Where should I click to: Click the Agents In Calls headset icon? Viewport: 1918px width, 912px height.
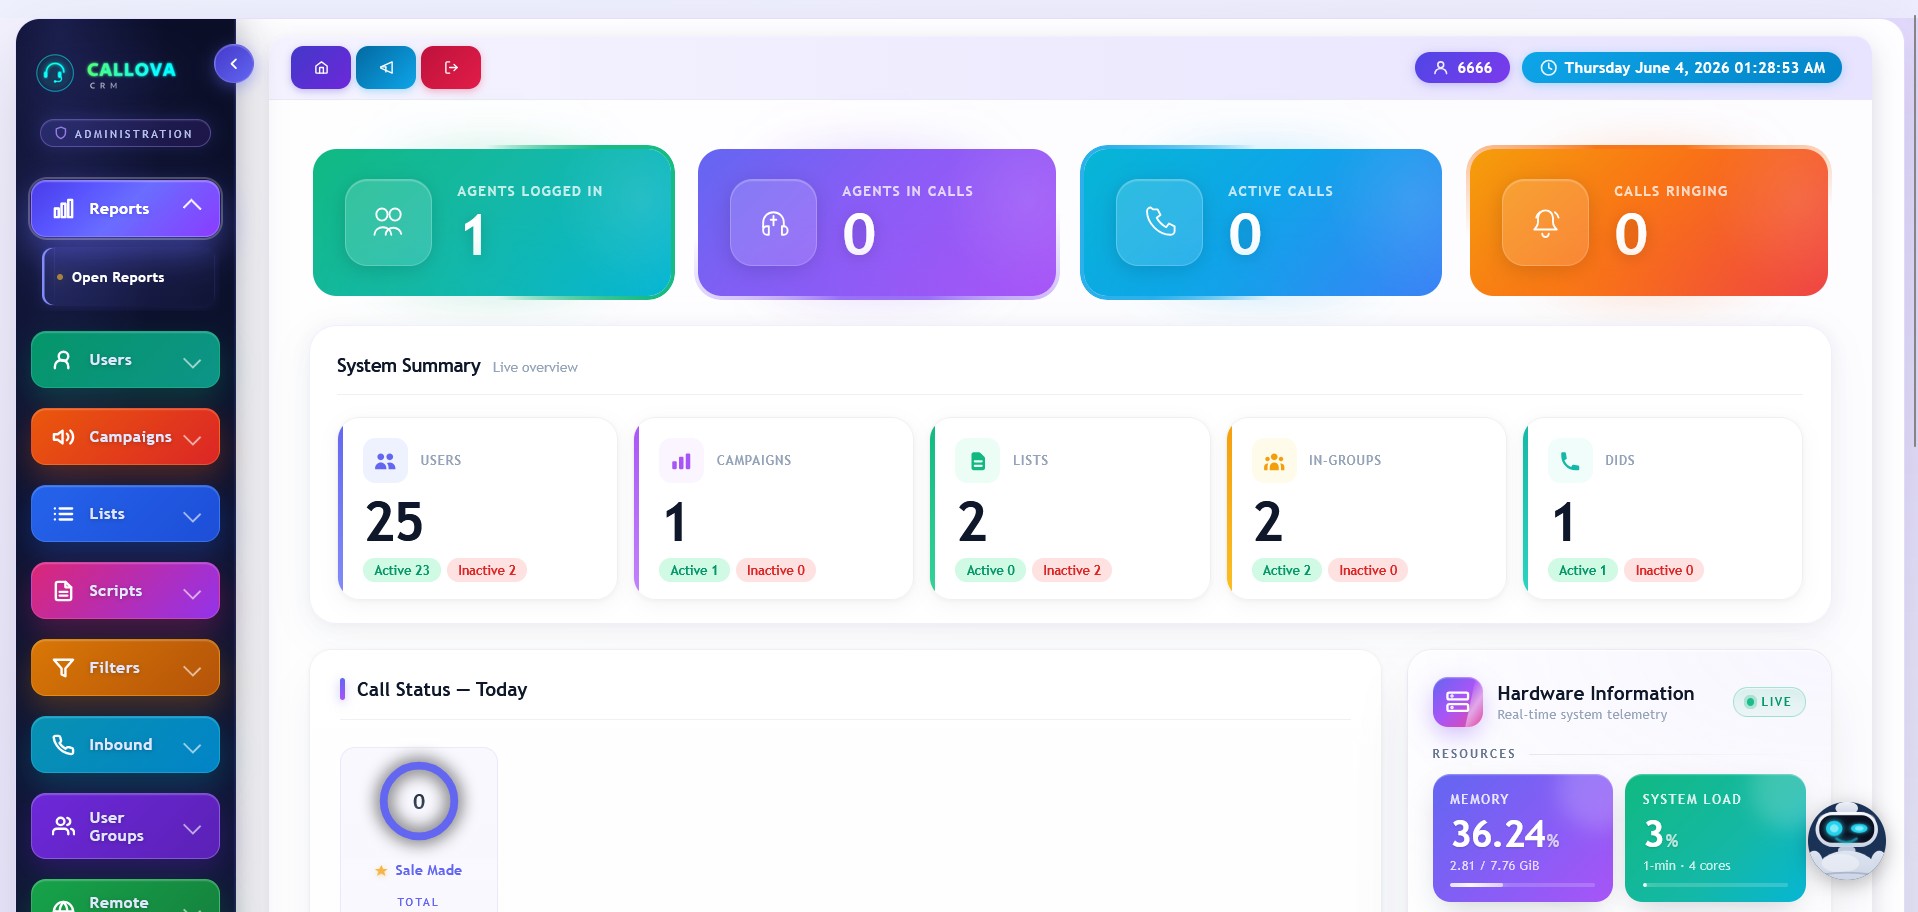point(774,222)
